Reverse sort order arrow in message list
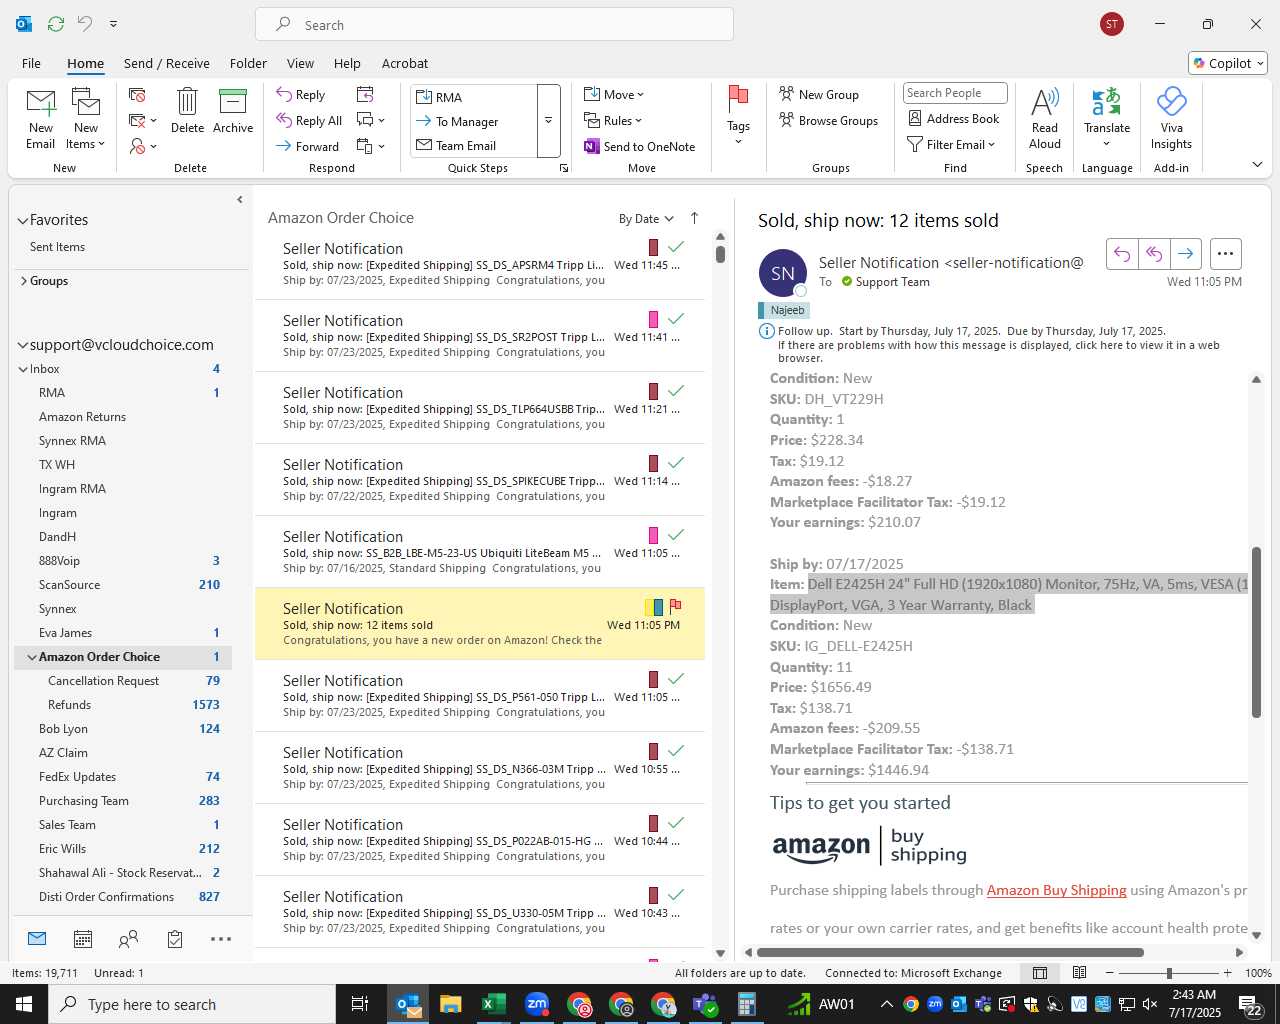The image size is (1280, 1024). [694, 218]
